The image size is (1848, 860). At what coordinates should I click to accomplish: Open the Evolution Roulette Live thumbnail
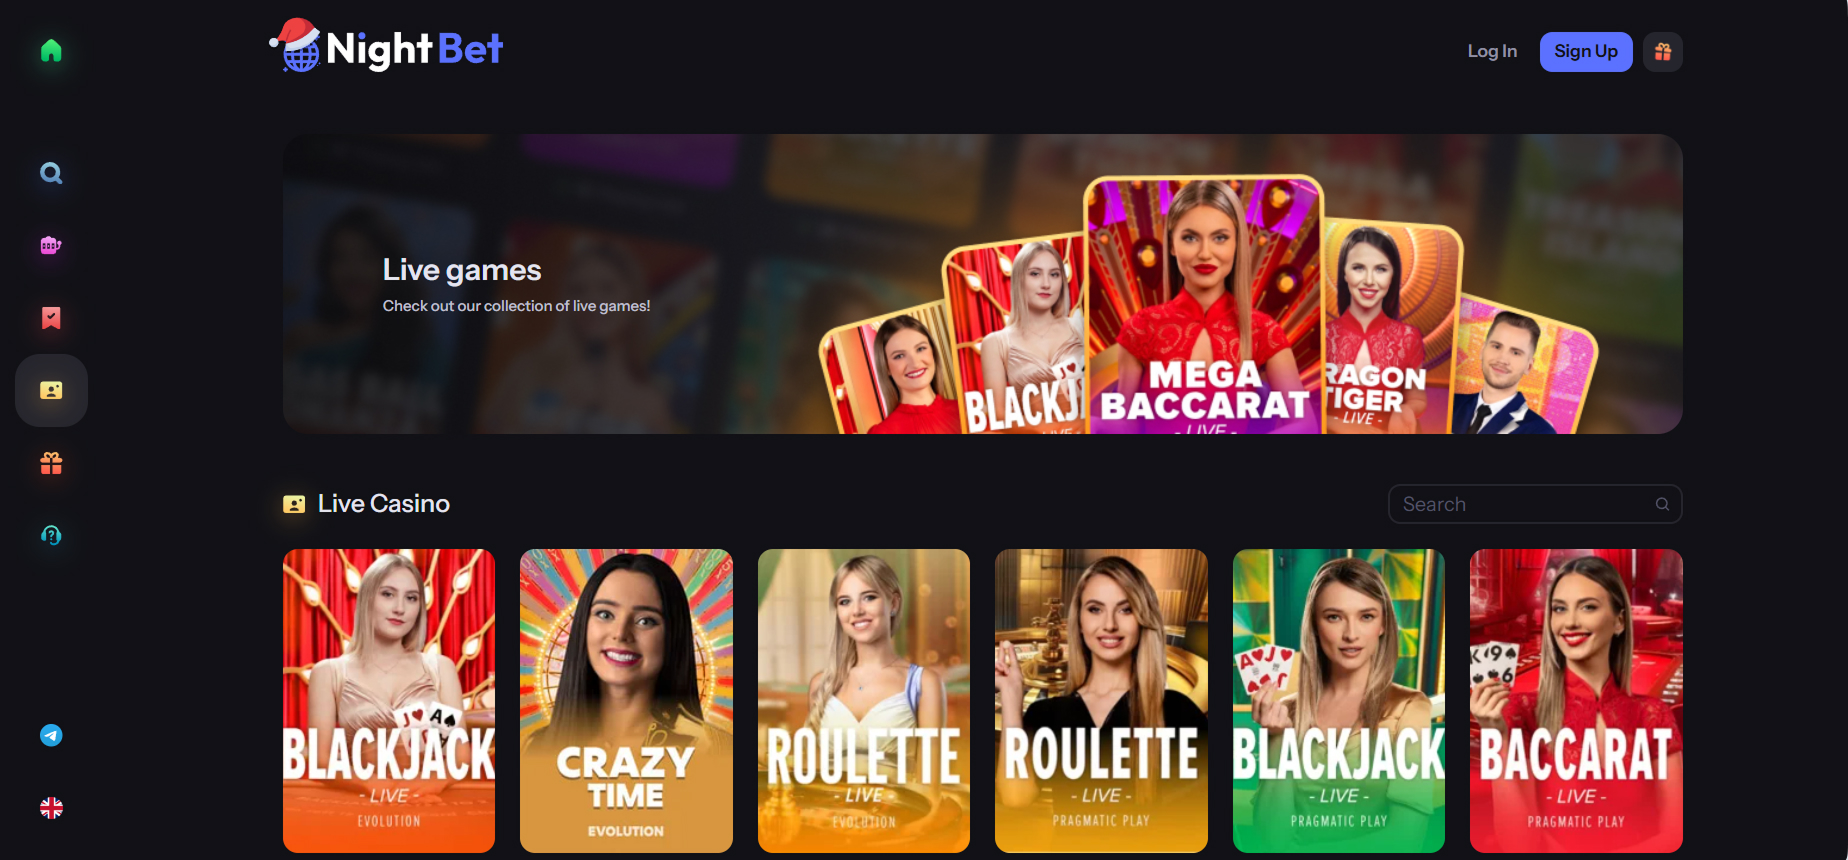tap(864, 701)
